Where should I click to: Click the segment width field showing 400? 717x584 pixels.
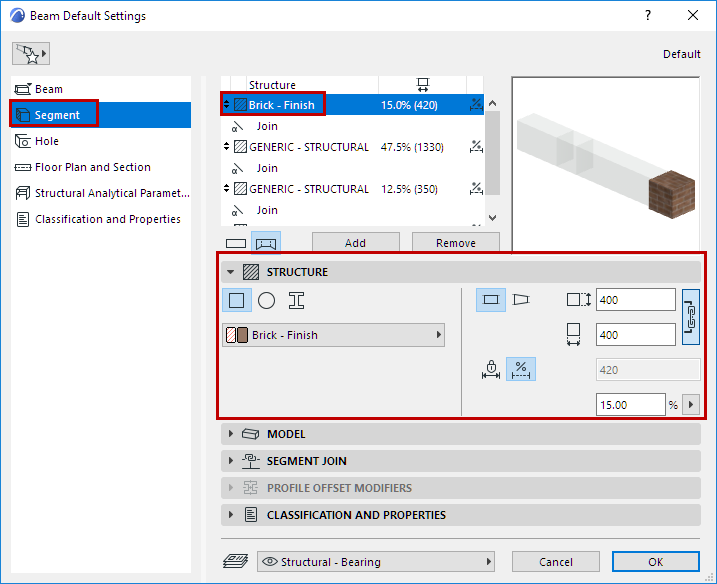pos(635,335)
